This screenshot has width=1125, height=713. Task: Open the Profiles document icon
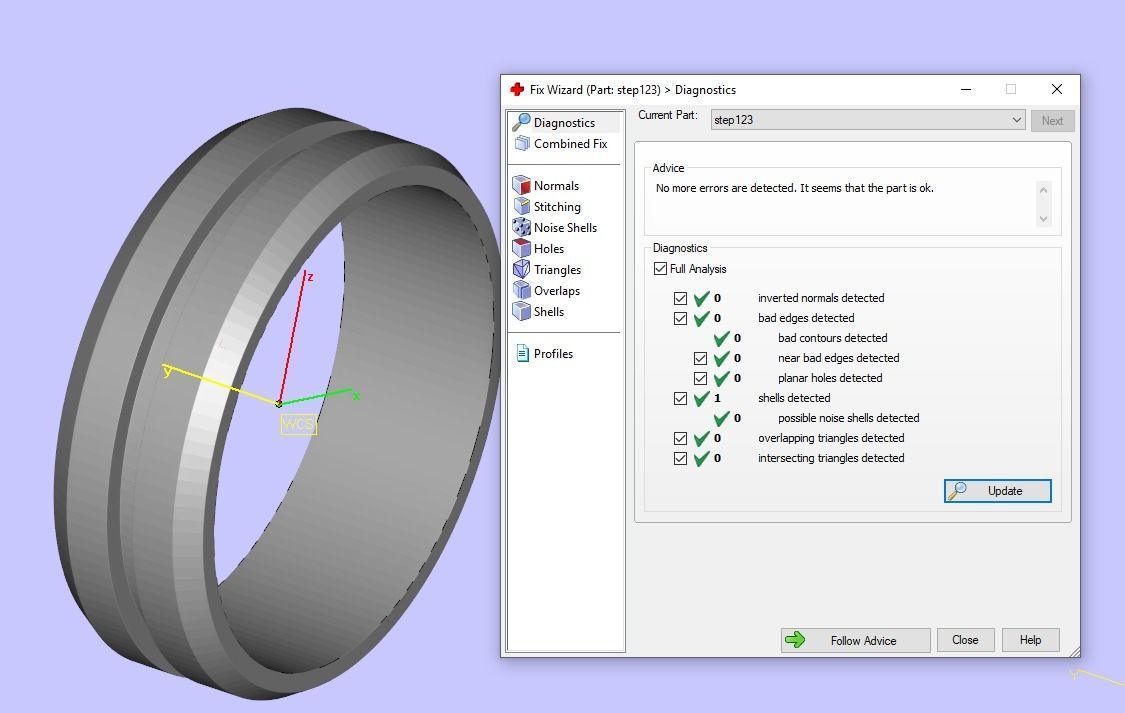tap(522, 353)
